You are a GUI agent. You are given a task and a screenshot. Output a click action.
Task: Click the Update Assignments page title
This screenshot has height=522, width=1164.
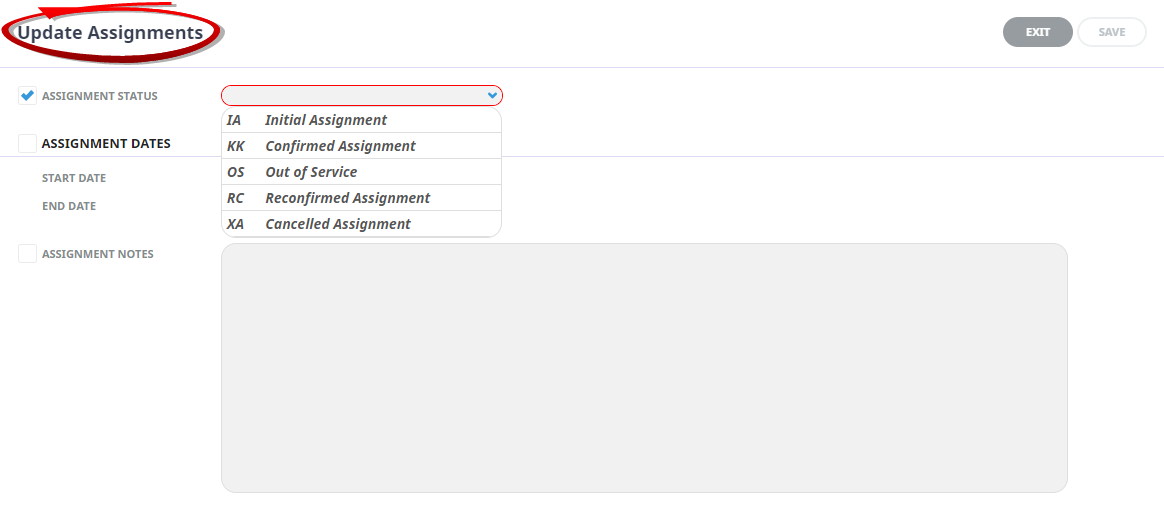coord(110,33)
